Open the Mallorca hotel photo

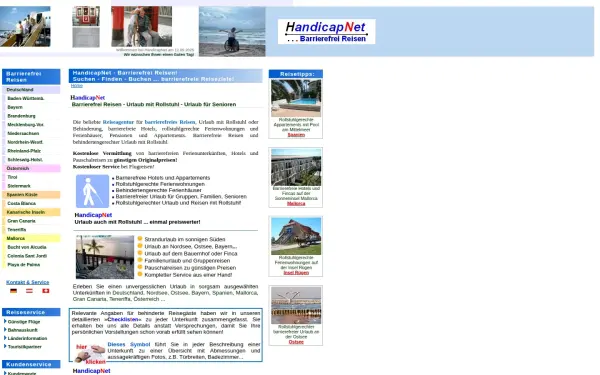point(296,167)
